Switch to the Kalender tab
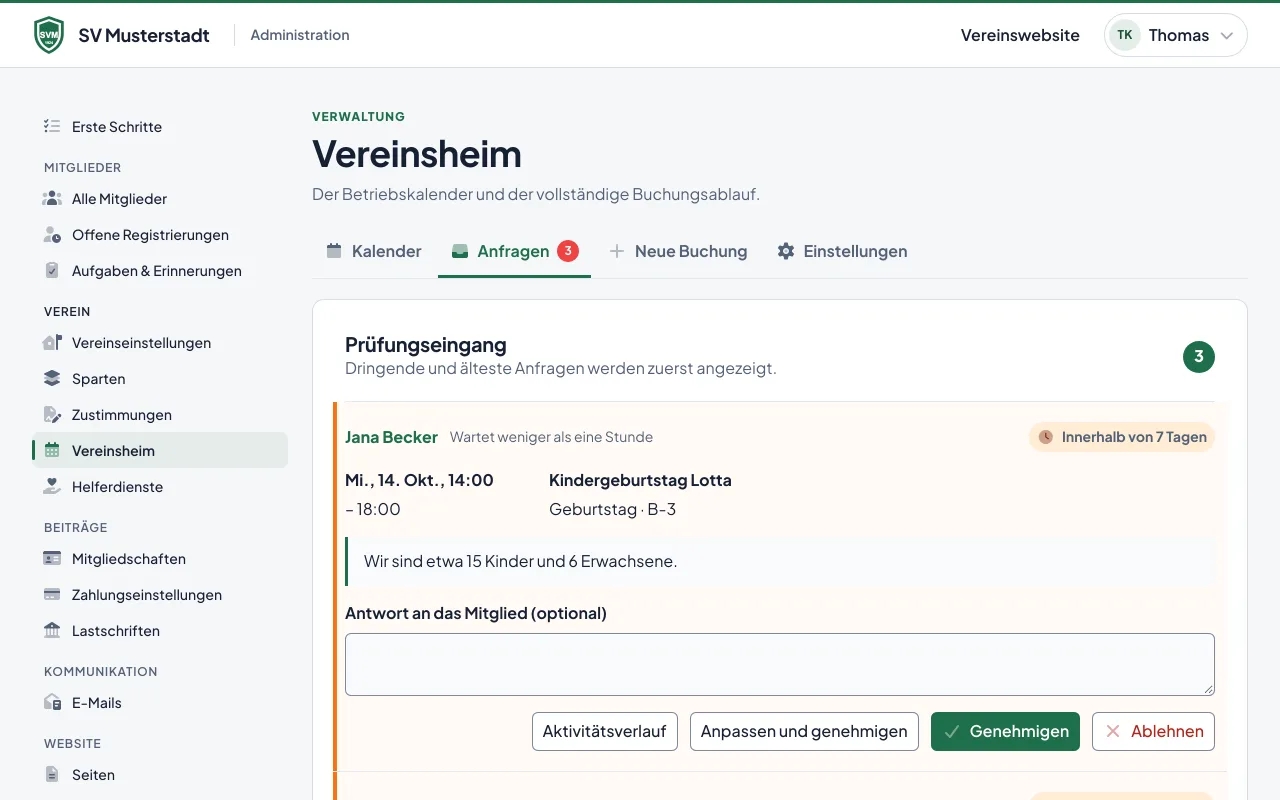 374,251
